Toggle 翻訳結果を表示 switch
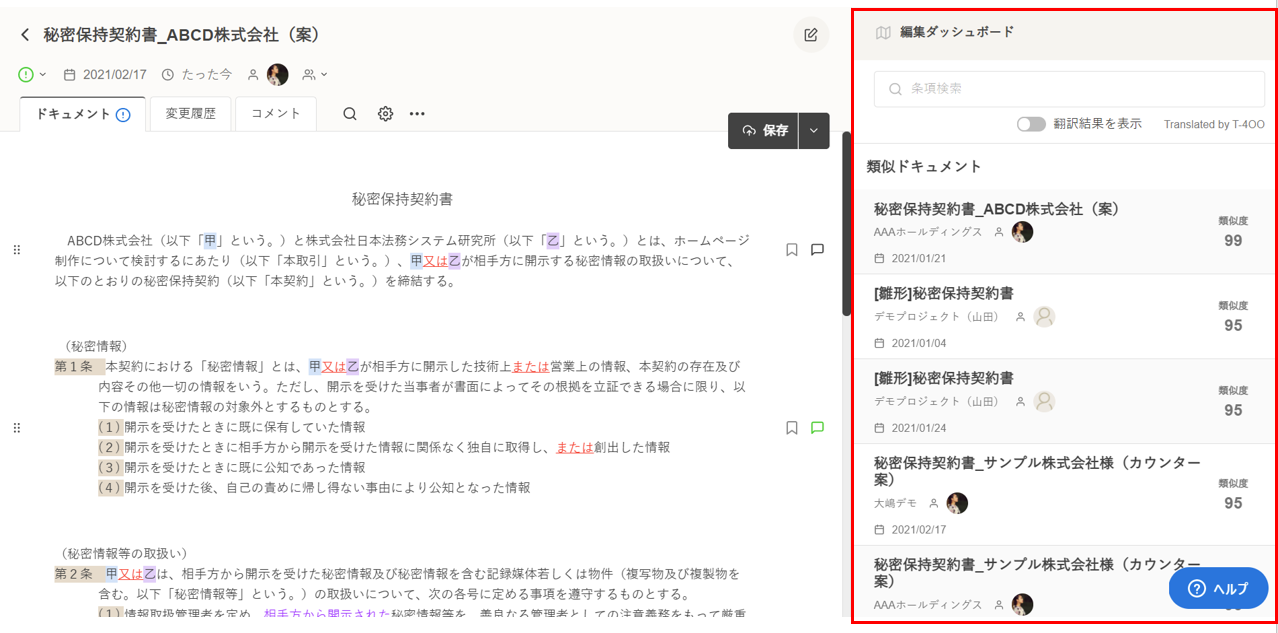Screen dimensions: 1278x633 coord(1031,124)
